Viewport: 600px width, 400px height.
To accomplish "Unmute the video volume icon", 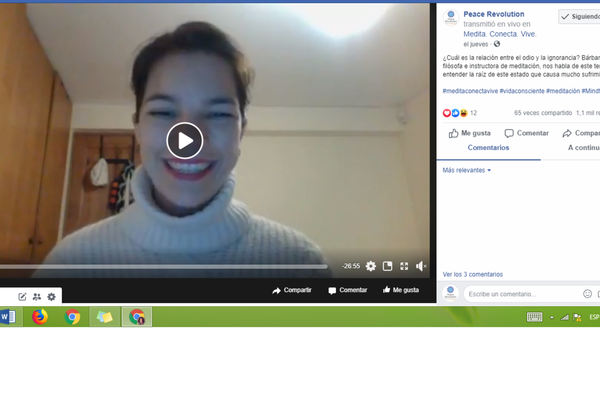I will click(421, 266).
